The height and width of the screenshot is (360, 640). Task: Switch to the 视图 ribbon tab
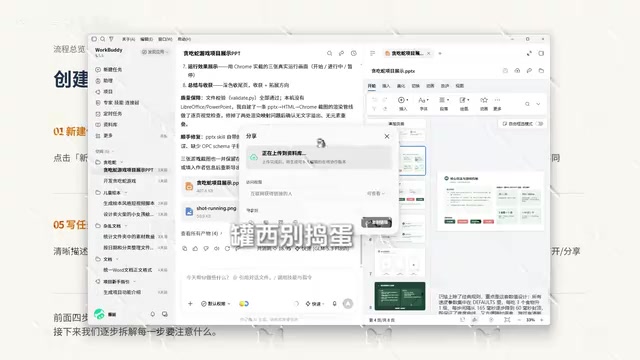[460, 86]
